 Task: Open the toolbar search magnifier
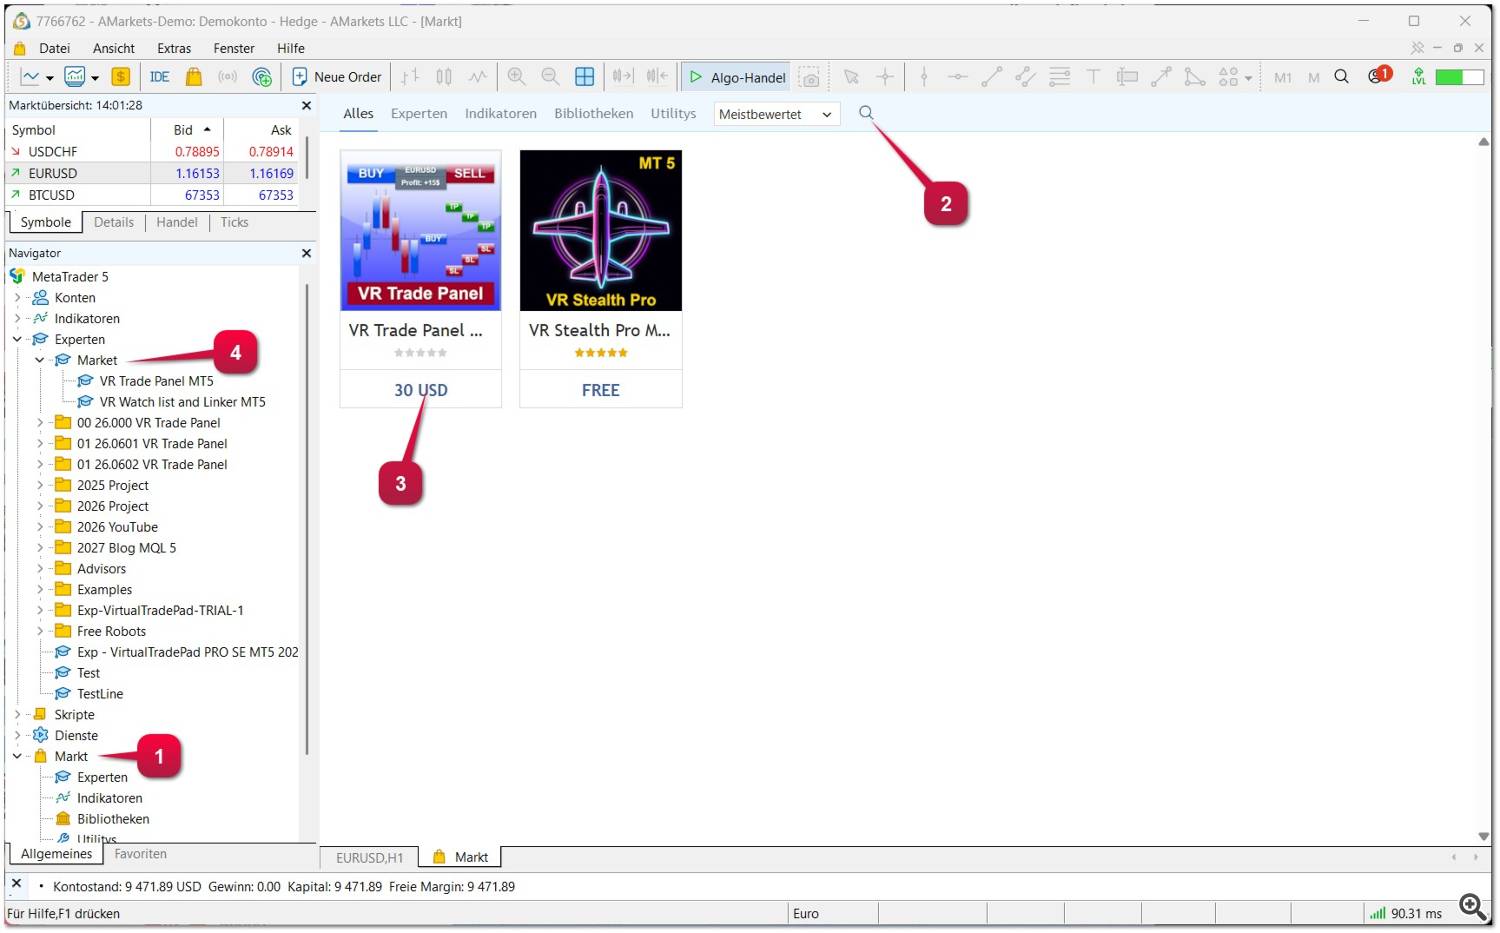click(1342, 77)
